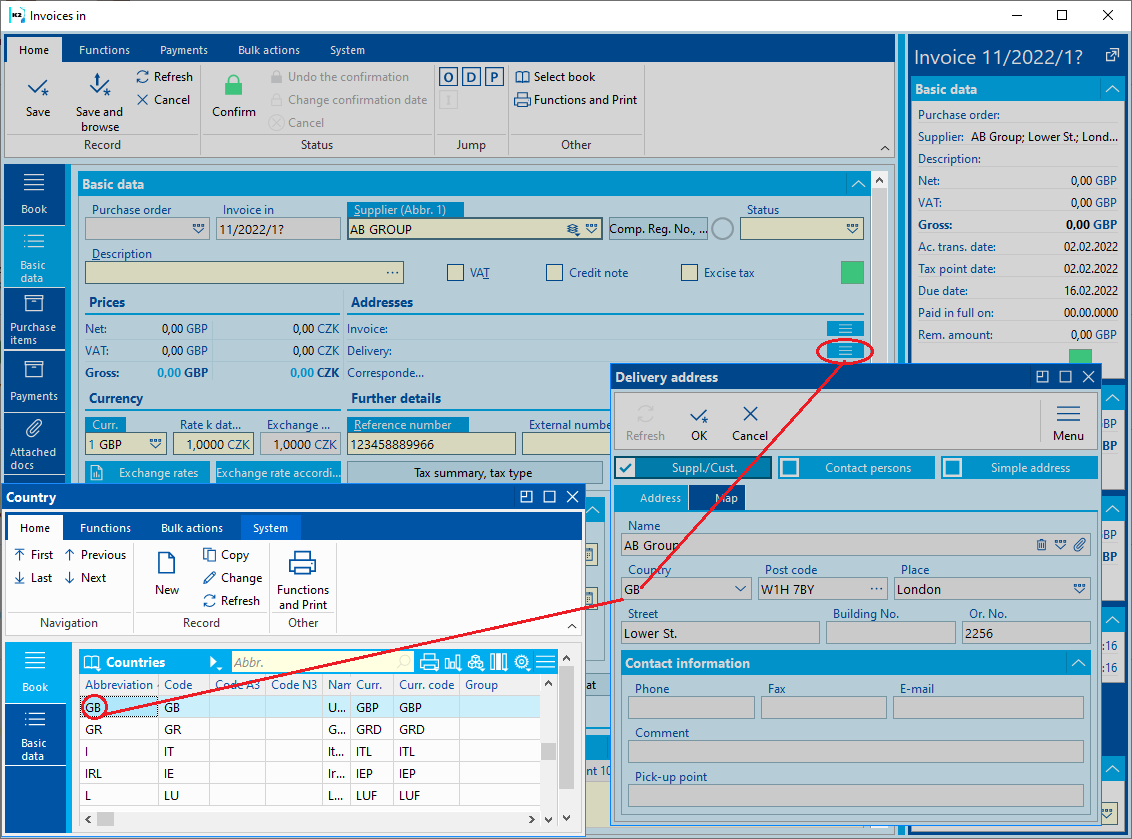Enable the Simple address checkbox
The width and height of the screenshot is (1132, 839).
pos(953,468)
